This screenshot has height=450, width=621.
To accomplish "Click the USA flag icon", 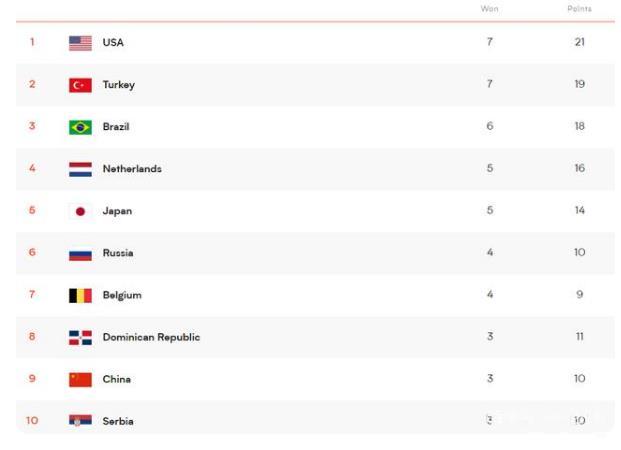I will coord(80,43).
